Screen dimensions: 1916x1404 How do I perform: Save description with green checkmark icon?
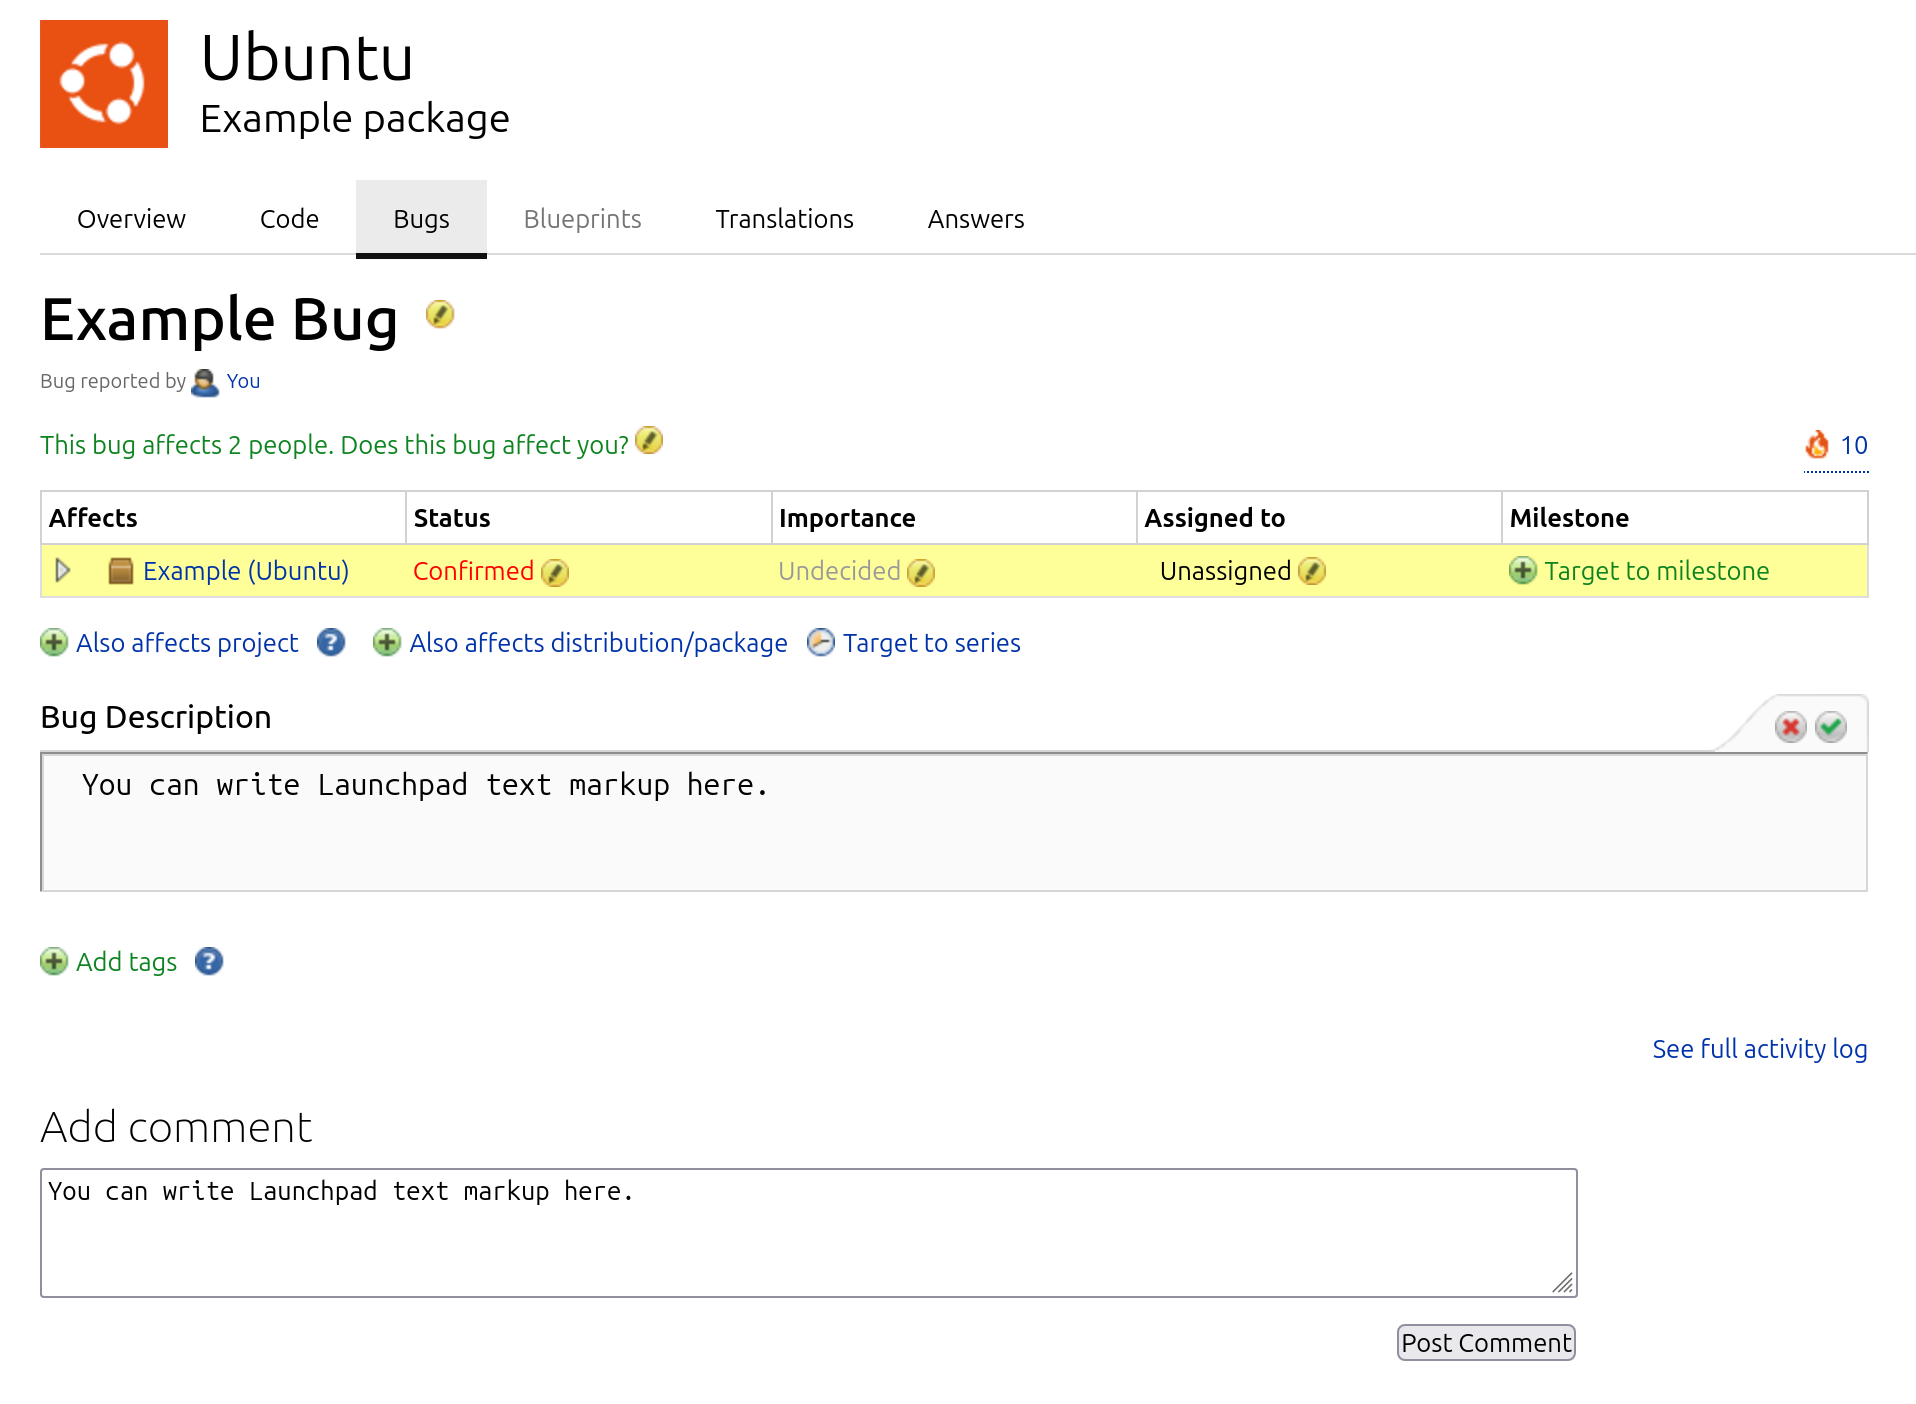coord(1831,727)
